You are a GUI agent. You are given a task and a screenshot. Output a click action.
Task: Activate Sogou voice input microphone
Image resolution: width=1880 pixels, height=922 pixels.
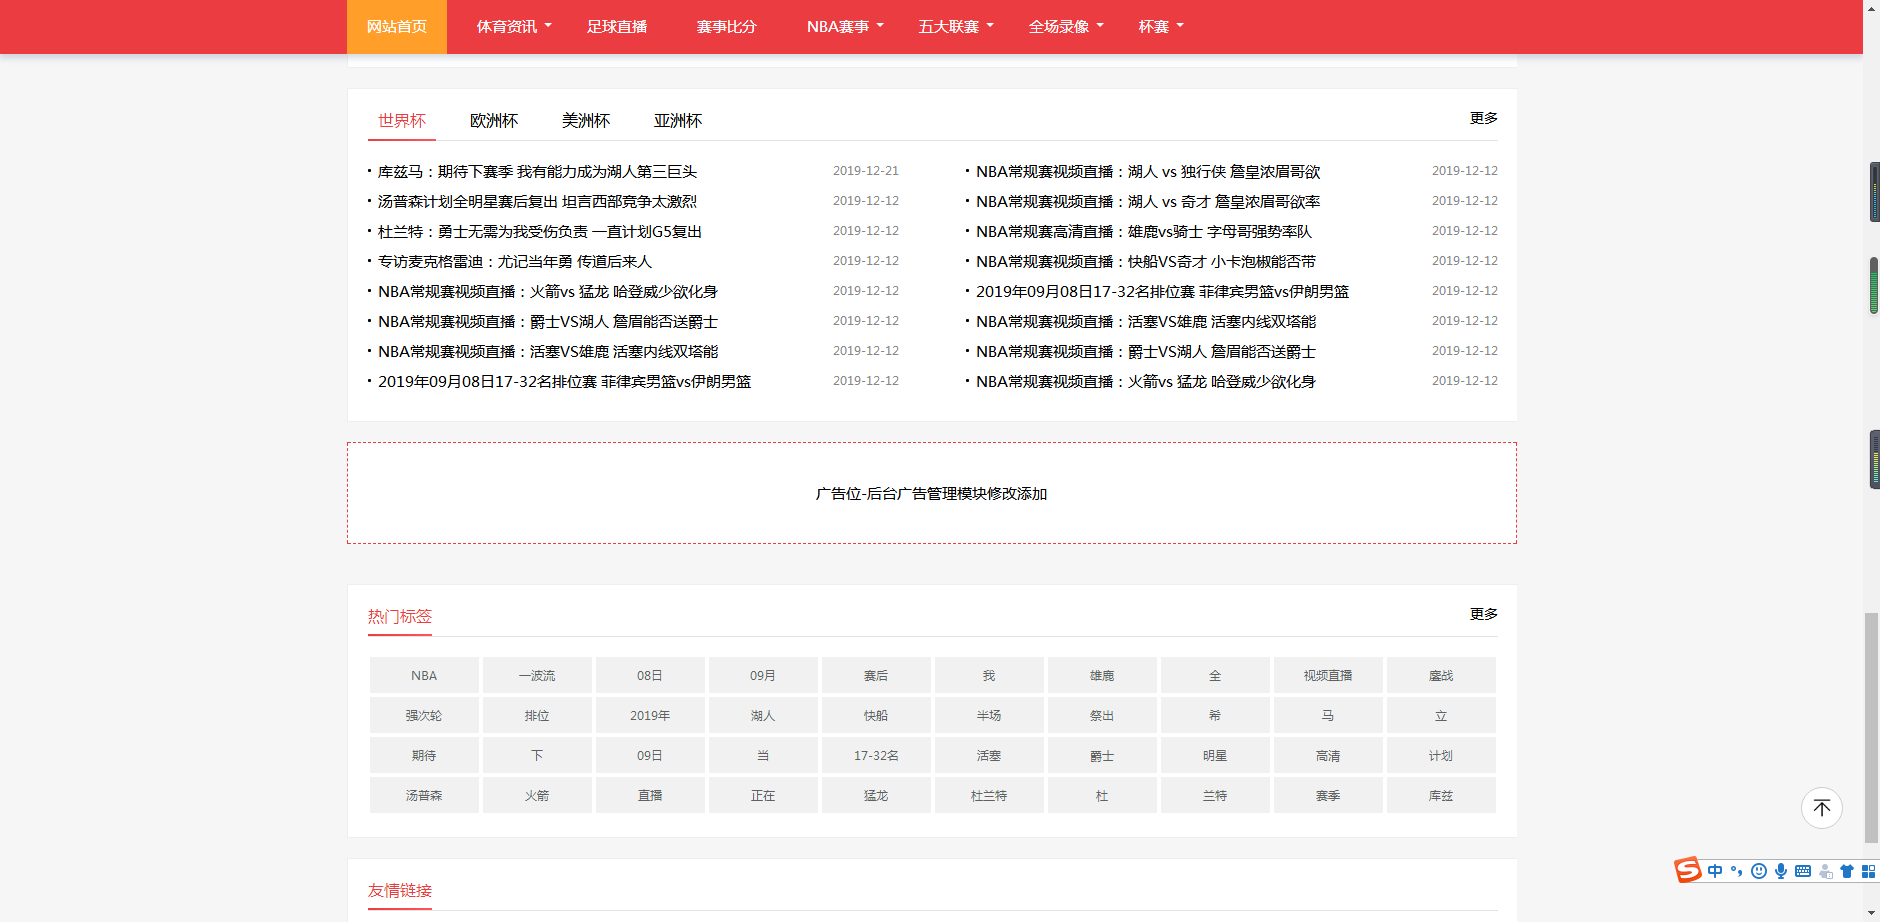[x=1781, y=871]
